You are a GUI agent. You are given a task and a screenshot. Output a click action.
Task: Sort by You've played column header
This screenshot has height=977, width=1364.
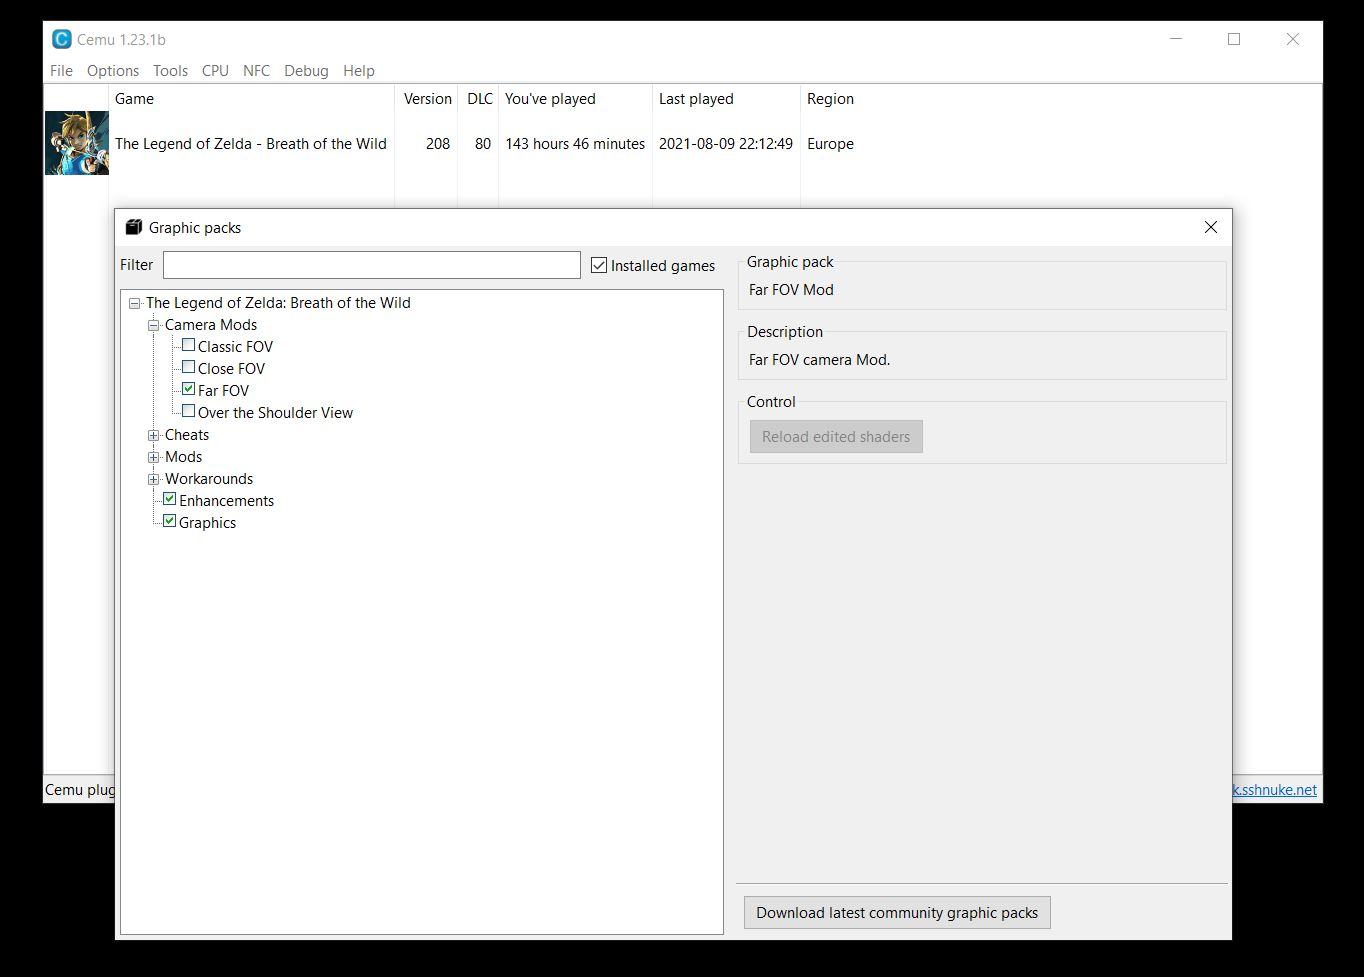pos(575,99)
